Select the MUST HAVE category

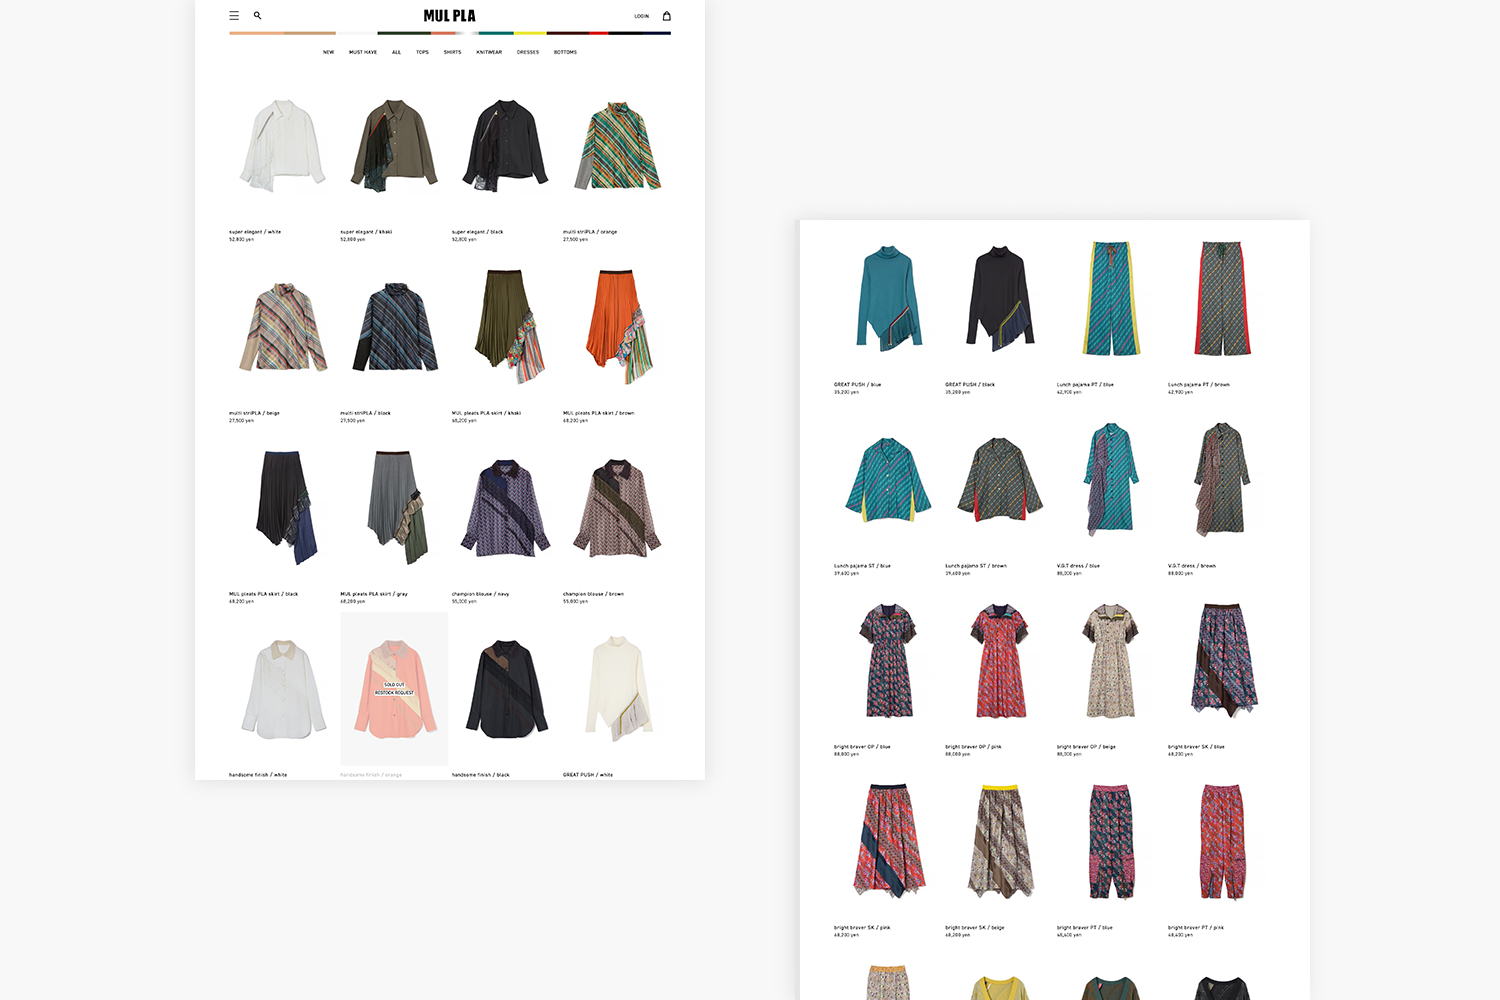(363, 52)
